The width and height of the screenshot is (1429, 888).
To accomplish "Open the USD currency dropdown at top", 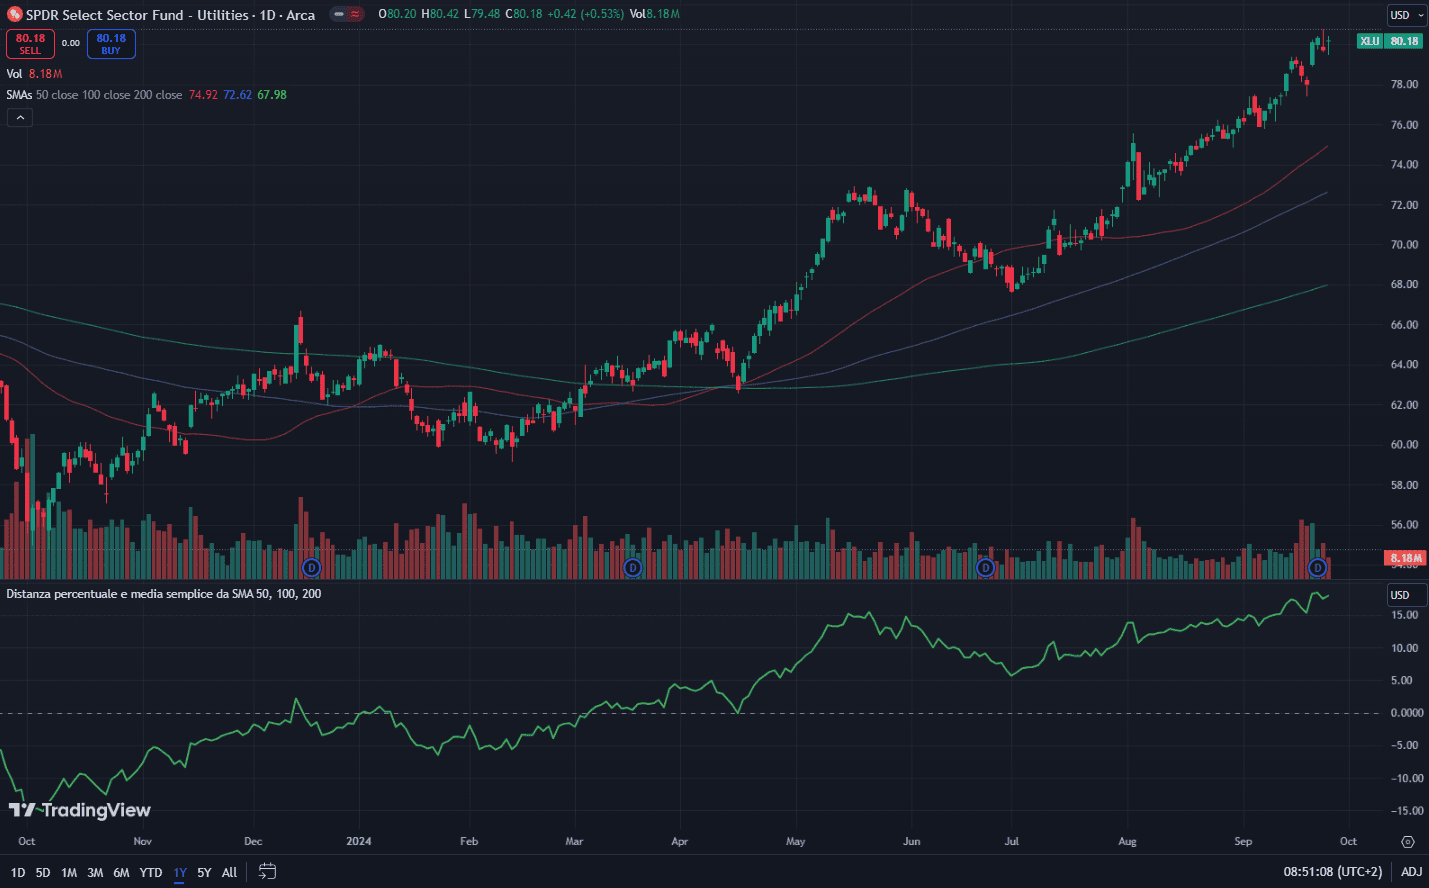I will pyautogui.click(x=1406, y=15).
